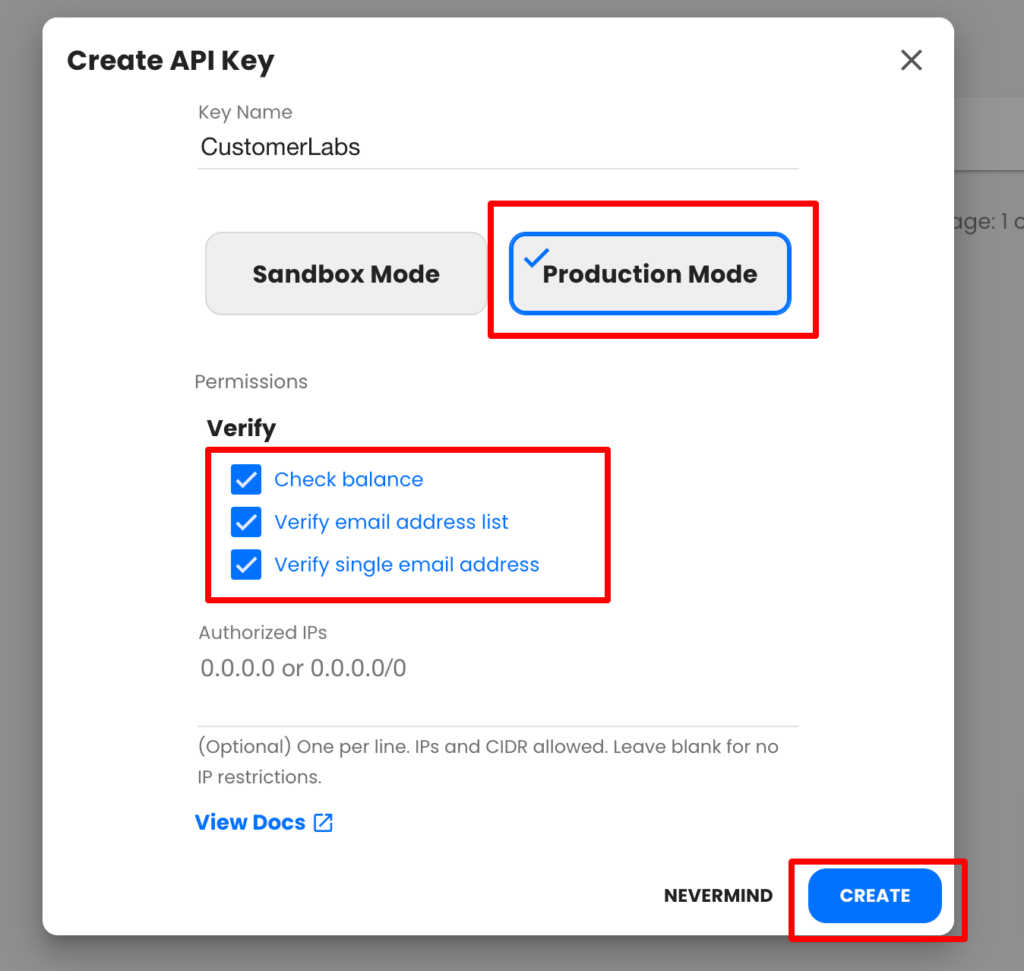Screen dimensions: 1024x971
Task: Open the View Docs link
Action: (250, 823)
